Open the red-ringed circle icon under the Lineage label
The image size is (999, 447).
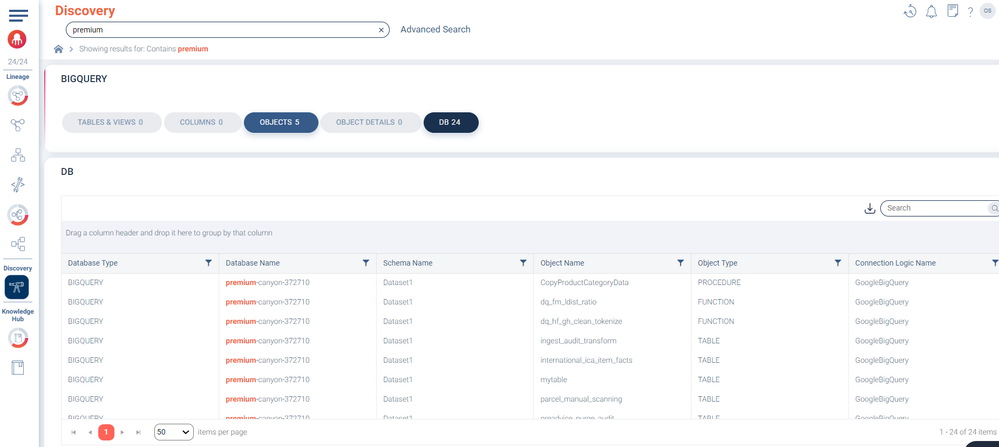18,96
